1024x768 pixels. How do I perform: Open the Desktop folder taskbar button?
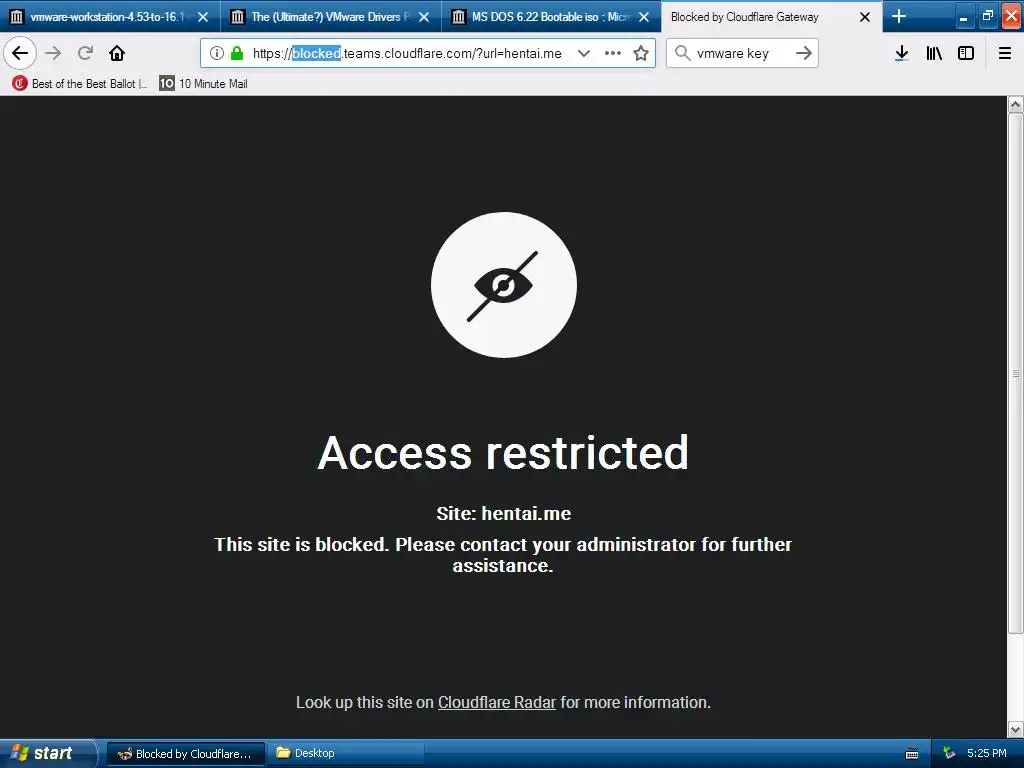tap(345, 754)
